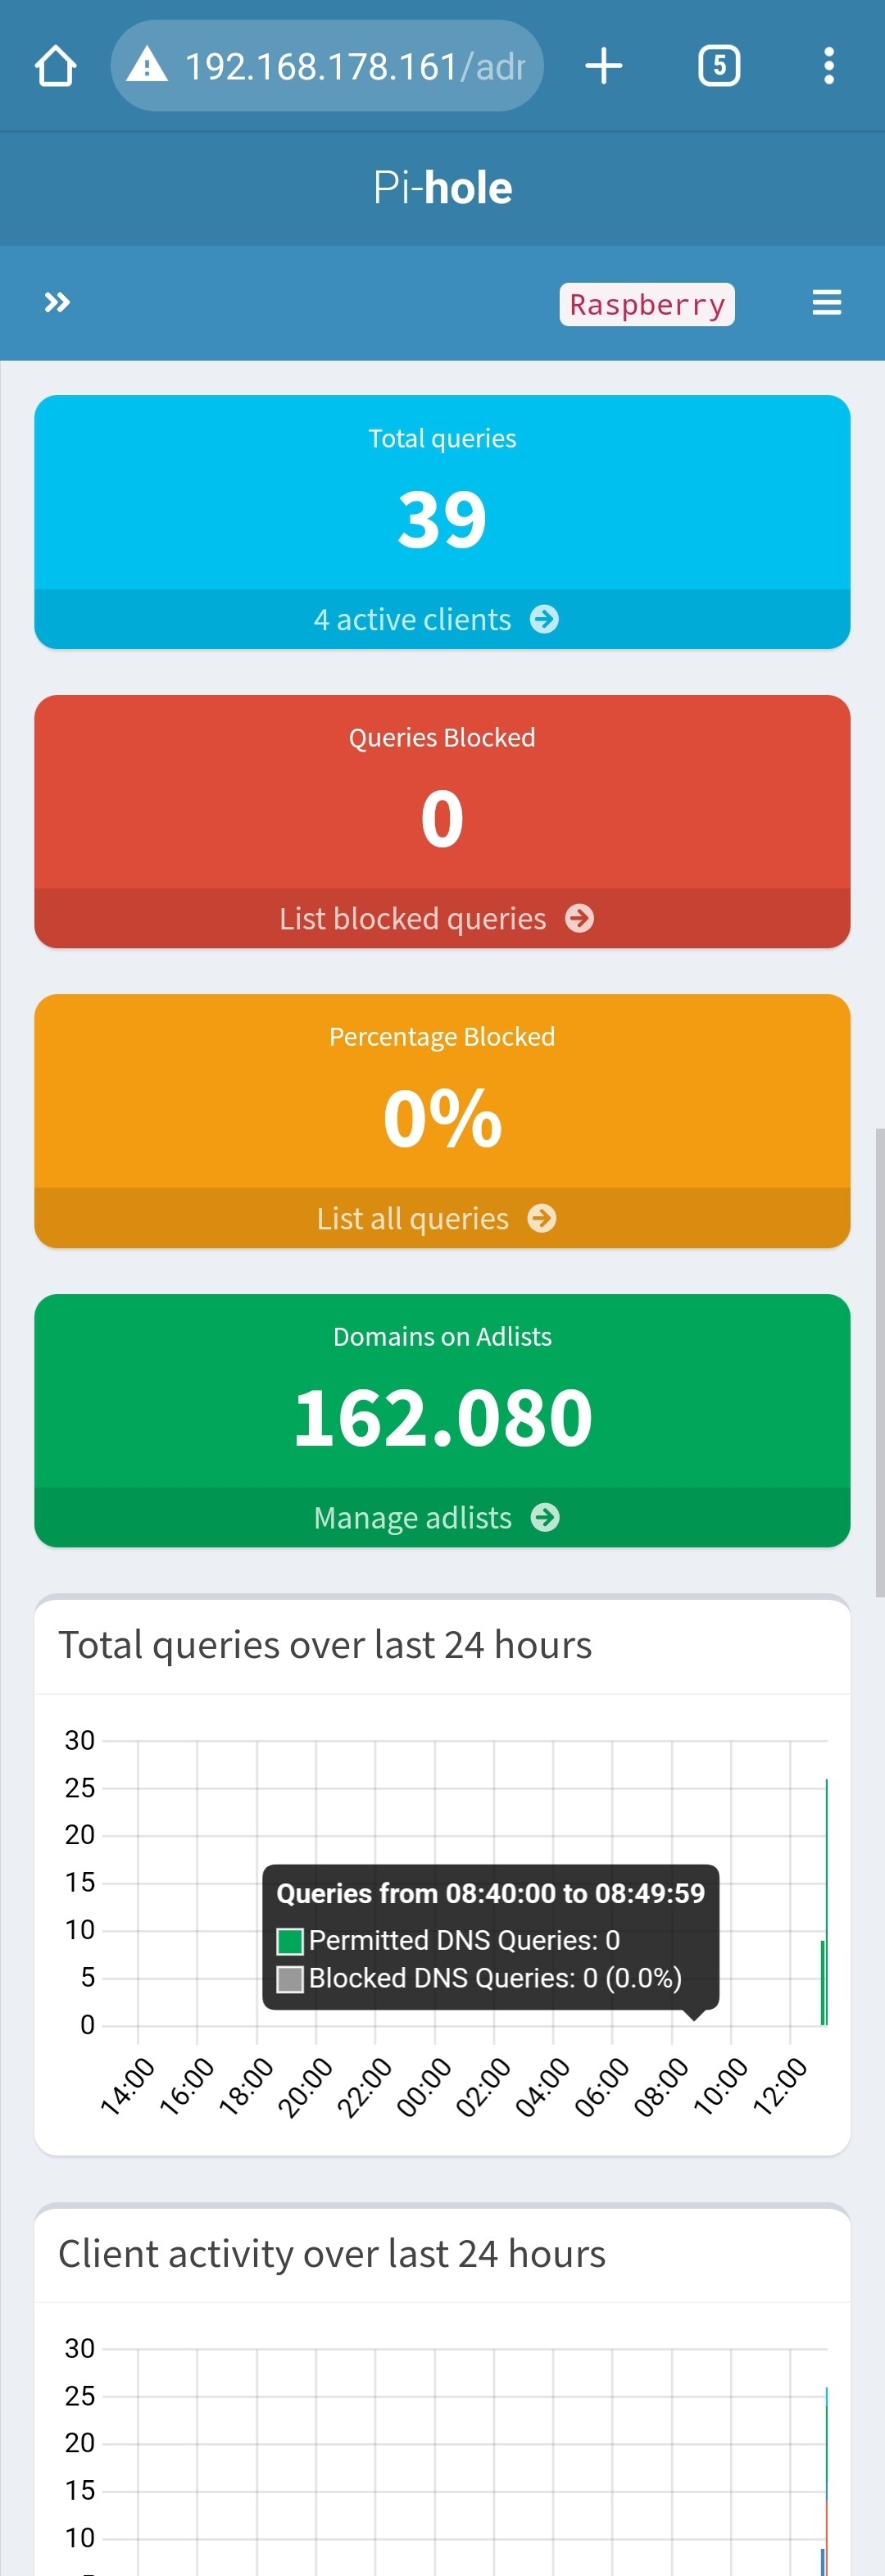Open List all queries link

coord(412,1219)
